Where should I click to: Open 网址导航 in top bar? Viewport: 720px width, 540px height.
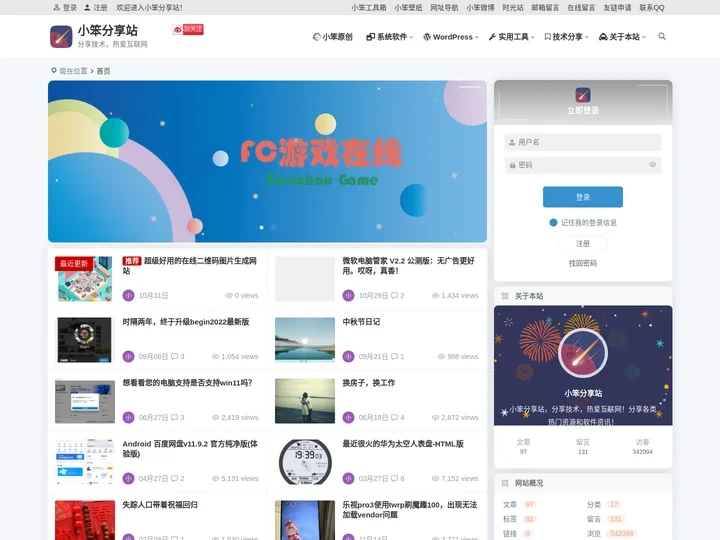444,7
